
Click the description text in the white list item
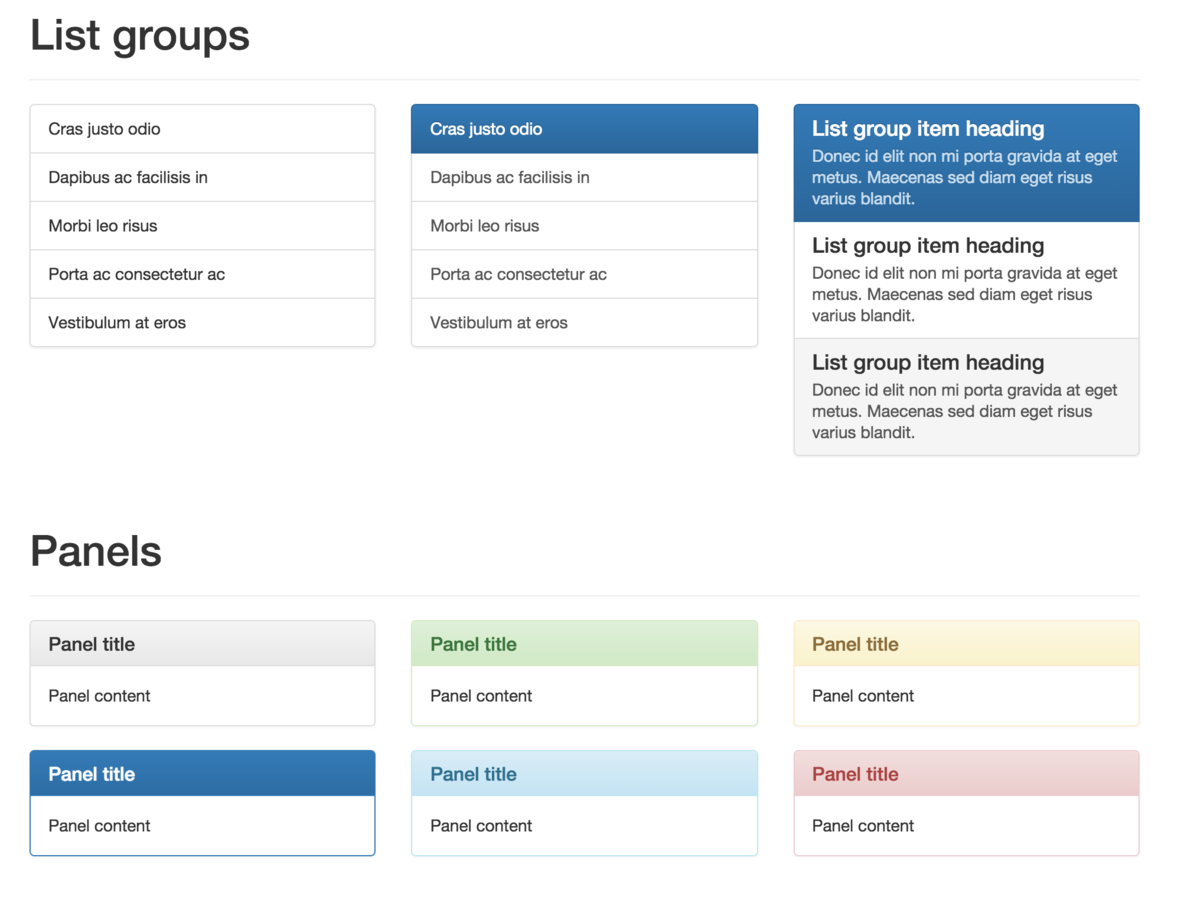(964, 294)
